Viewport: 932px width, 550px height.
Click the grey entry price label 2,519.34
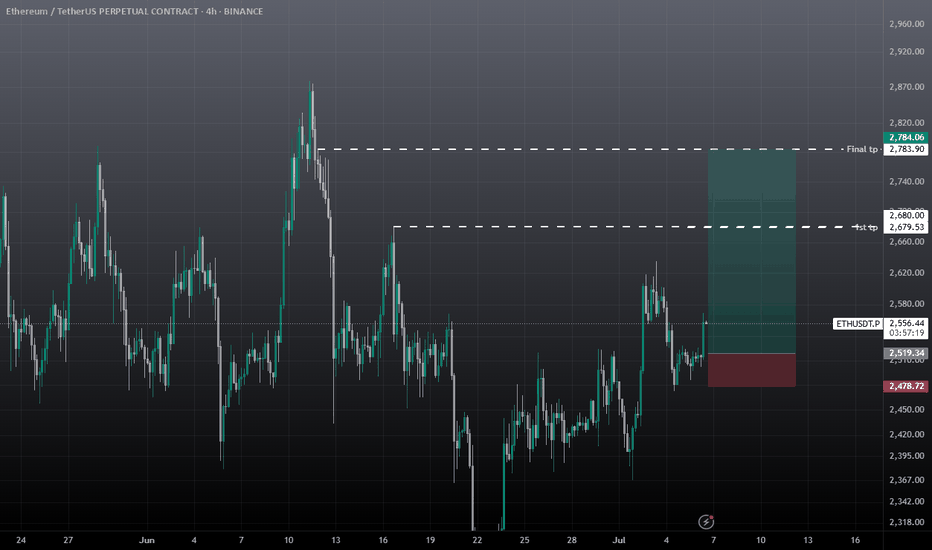[x=906, y=353]
